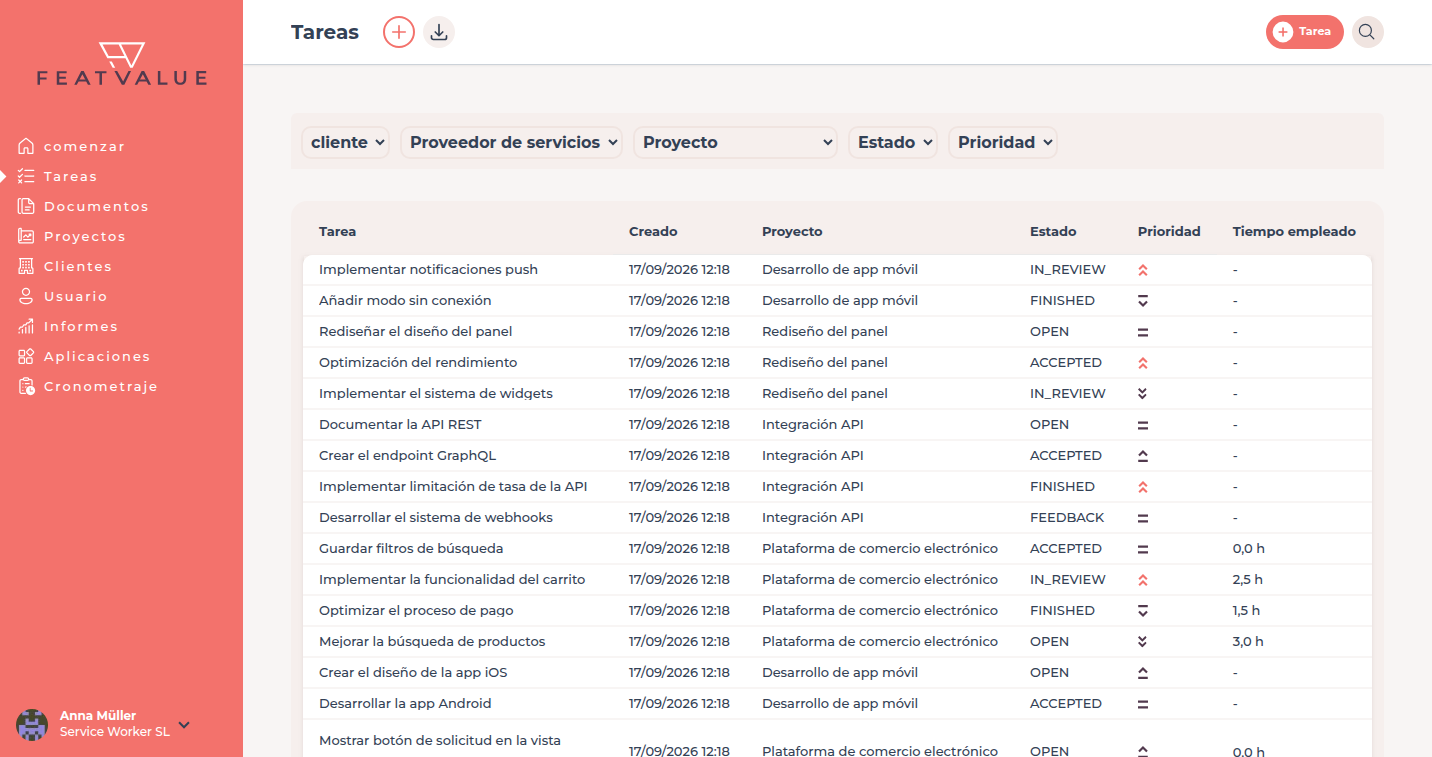1432x757 pixels.
Task: Open Proyectos in the sidebar
Action: [x=85, y=236]
